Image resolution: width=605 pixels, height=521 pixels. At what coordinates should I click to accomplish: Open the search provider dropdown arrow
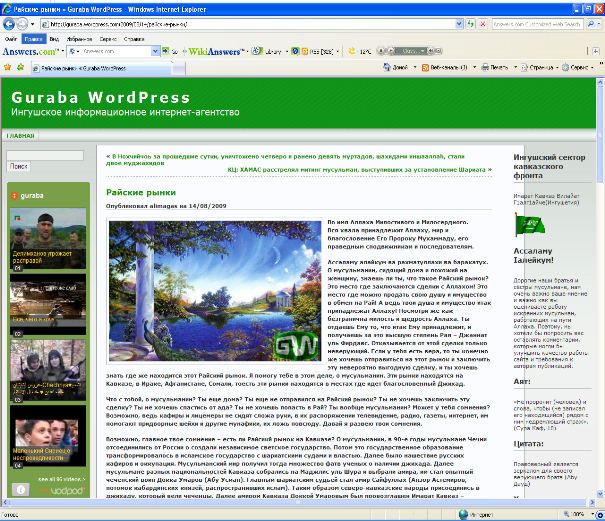click(600, 24)
